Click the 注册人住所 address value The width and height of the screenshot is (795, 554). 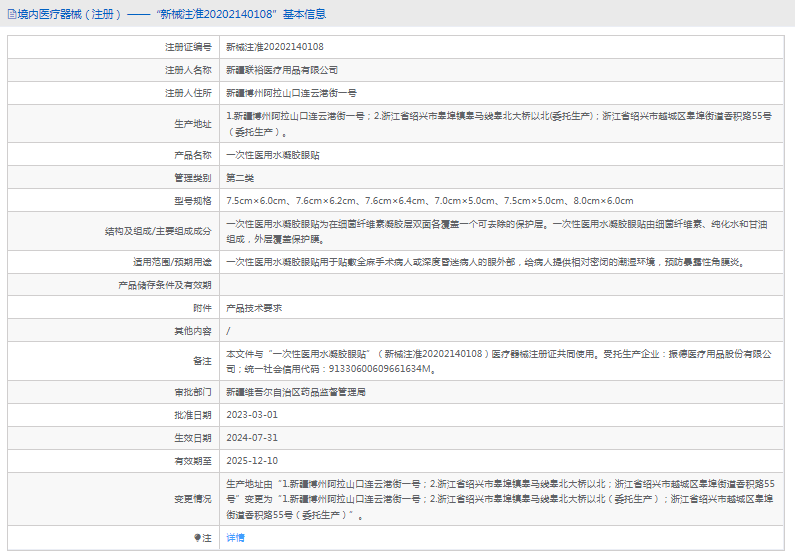coord(291,92)
